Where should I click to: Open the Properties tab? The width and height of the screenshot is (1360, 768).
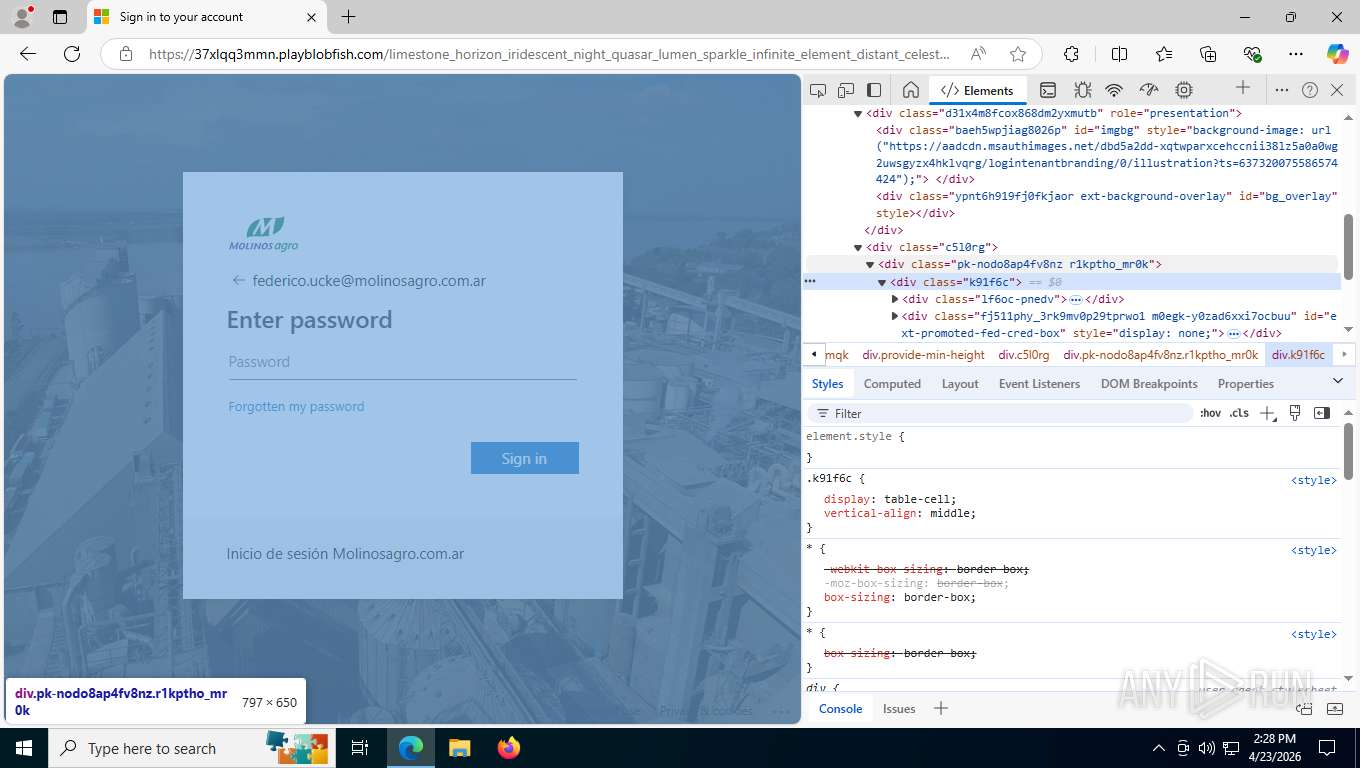[1246, 384]
